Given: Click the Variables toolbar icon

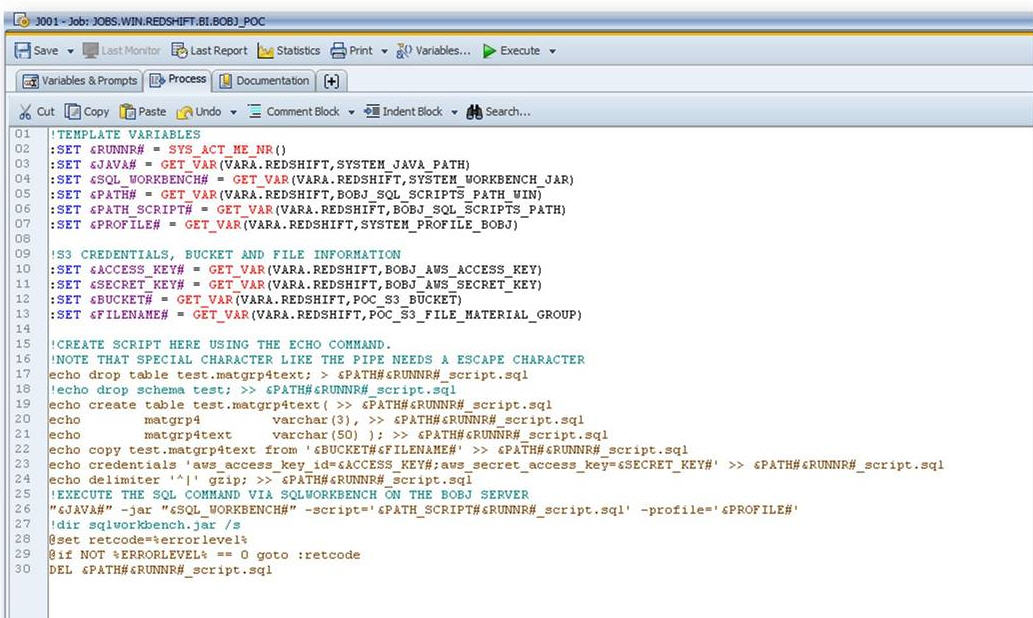Looking at the screenshot, I should point(404,51).
